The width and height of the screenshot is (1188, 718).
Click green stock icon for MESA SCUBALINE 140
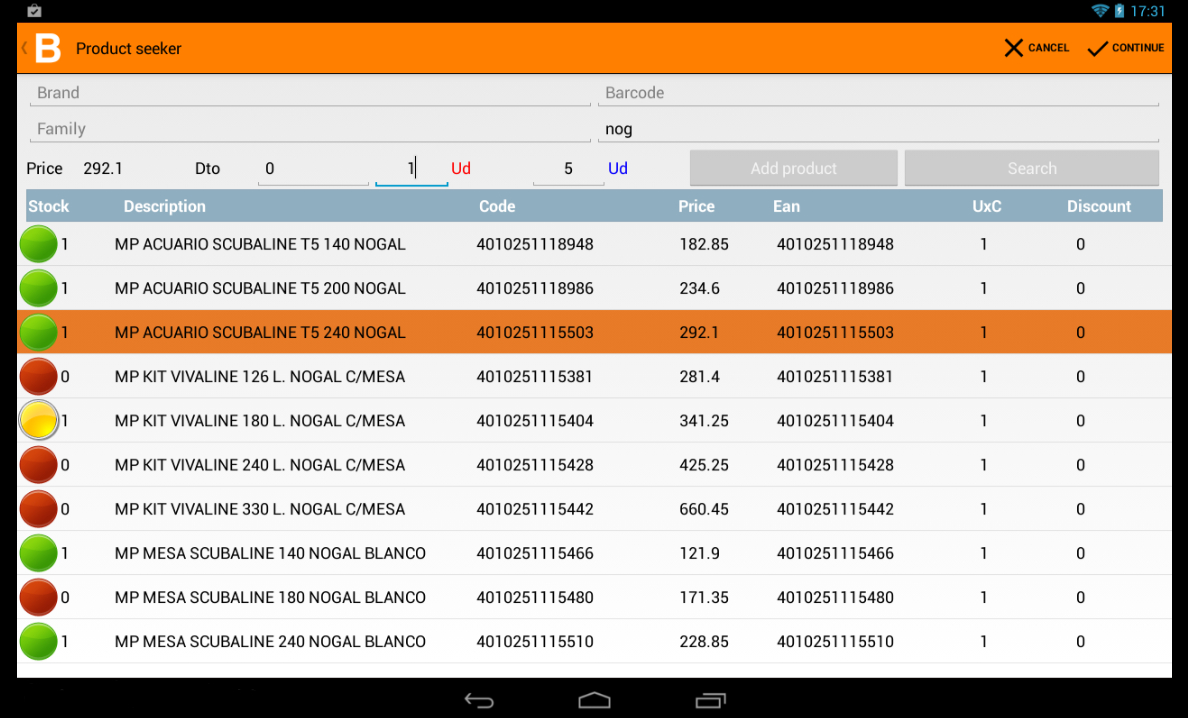(x=38, y=553)
